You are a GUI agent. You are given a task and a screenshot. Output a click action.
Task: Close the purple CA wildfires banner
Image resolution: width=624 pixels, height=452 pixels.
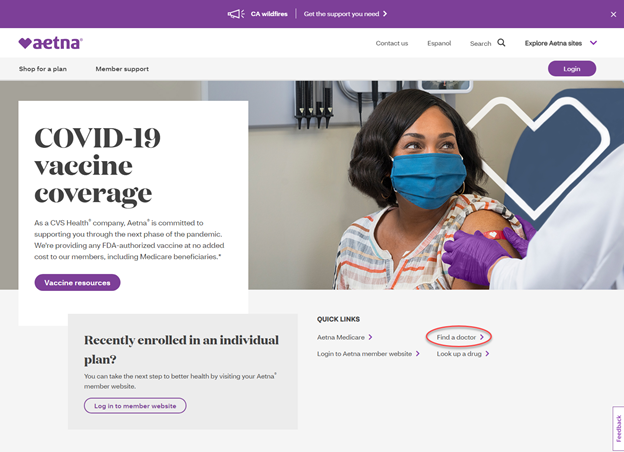[x=613, y=14]
